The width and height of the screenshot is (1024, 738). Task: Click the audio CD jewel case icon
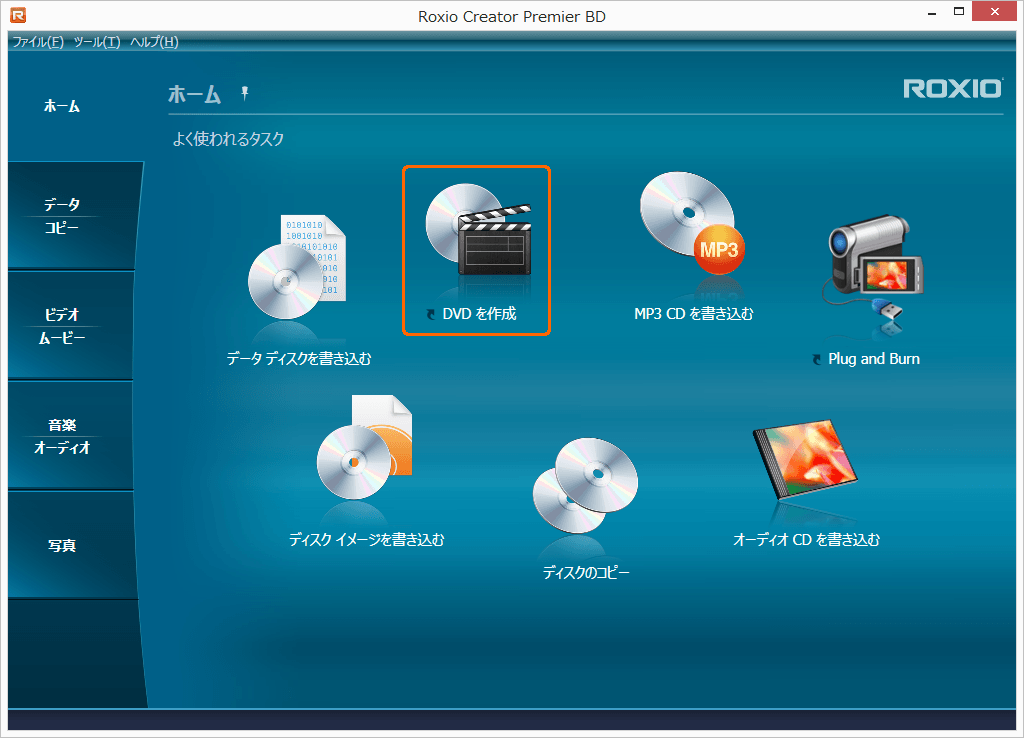(805, 459)
